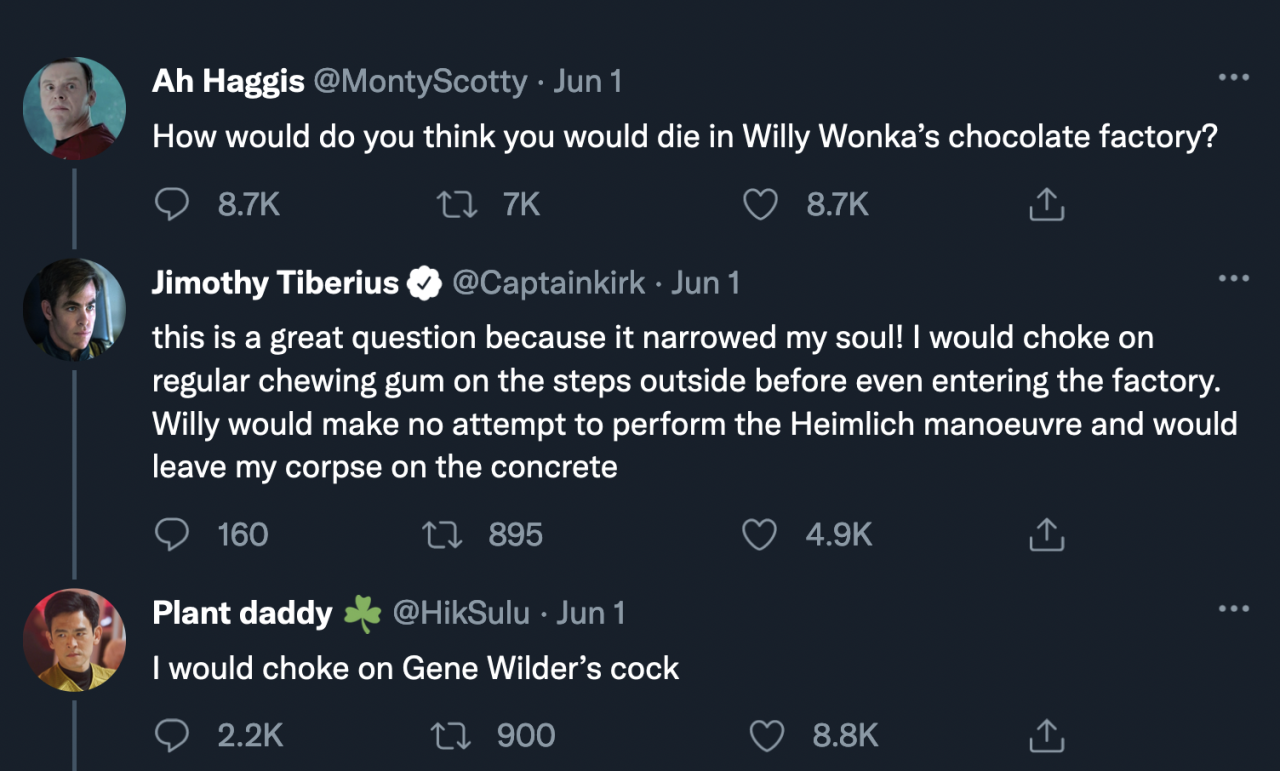This screenshot has height=771, width=1280.
Task: Like the Plant daddy tweet
Action: pos(767,736)
